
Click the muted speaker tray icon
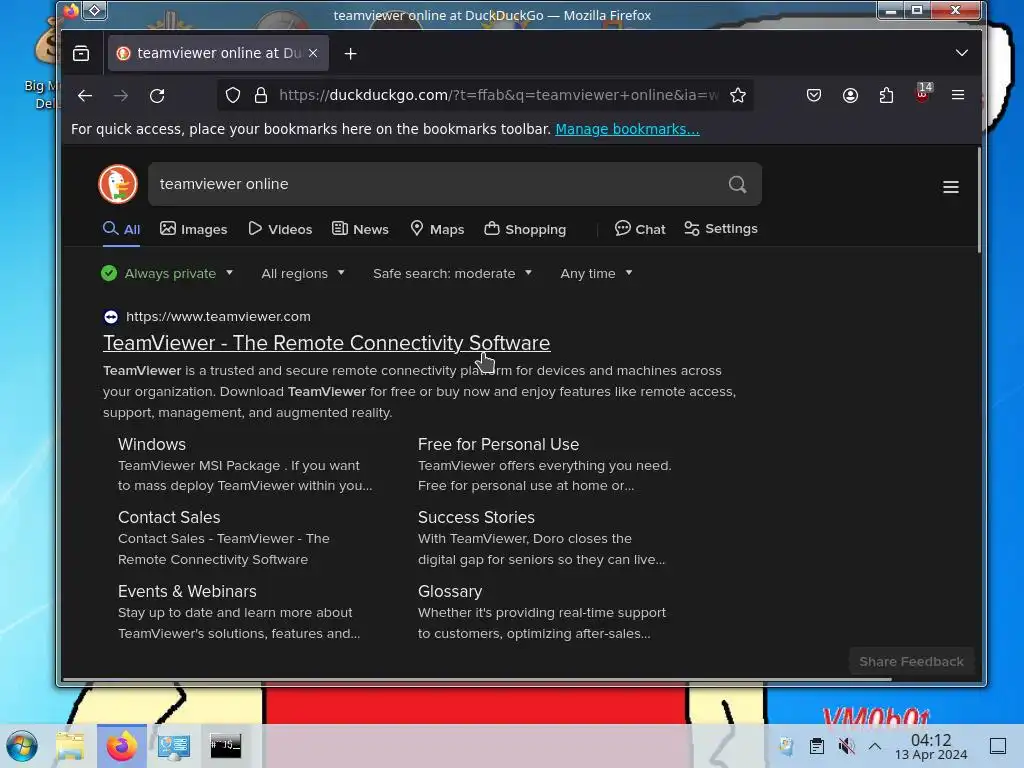(x=846, y=746)
